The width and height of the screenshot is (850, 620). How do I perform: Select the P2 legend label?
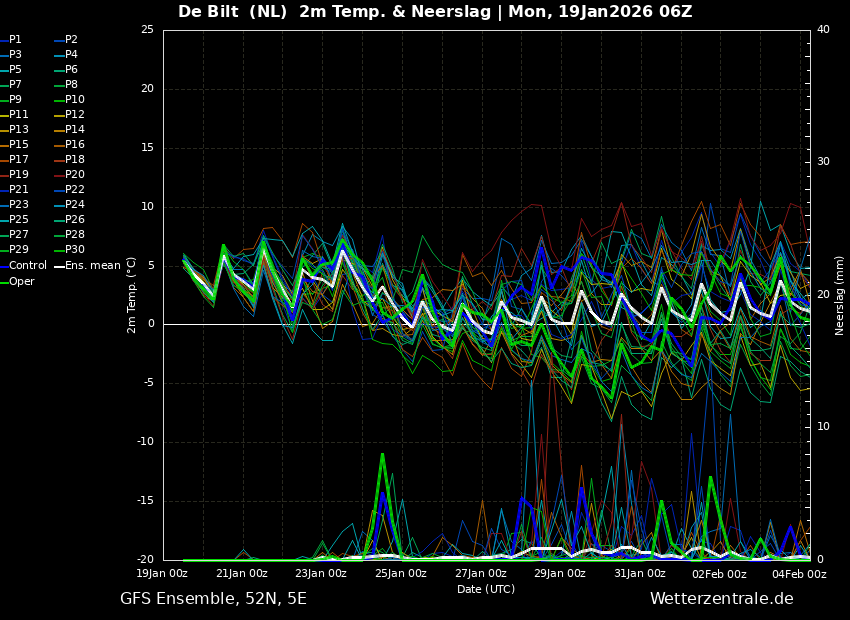[x=71, y=40]
